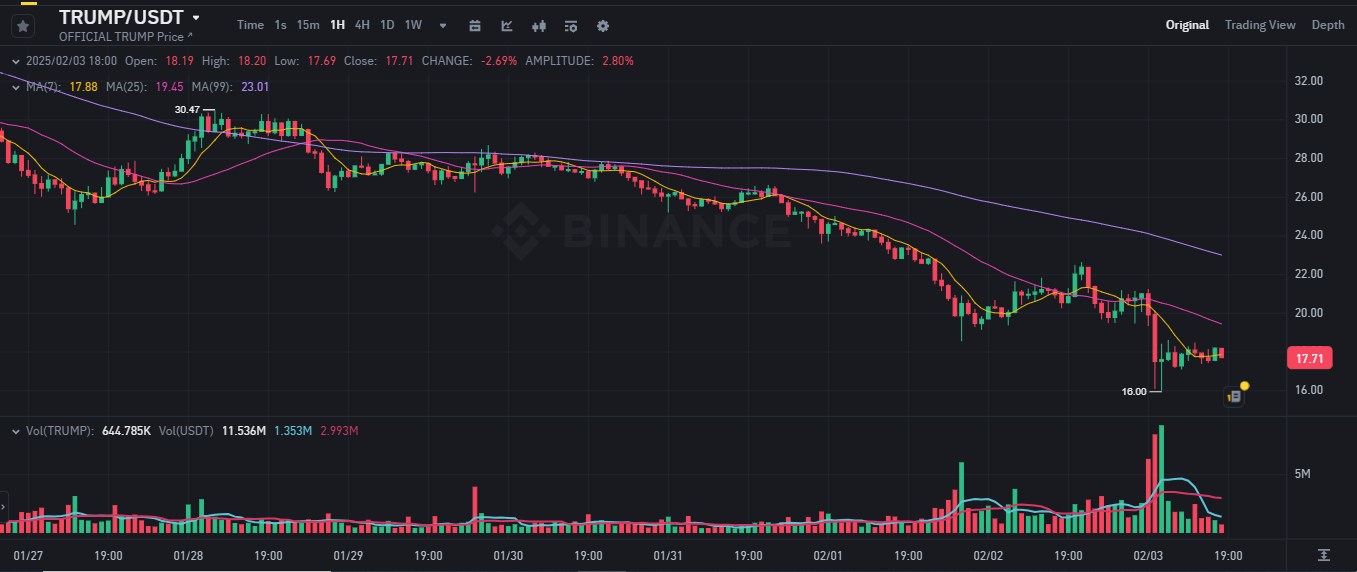1357x572 pixels.
Task: Click the candlestick chart style icon
Action: pyautogui.click(x=539, y=25)
